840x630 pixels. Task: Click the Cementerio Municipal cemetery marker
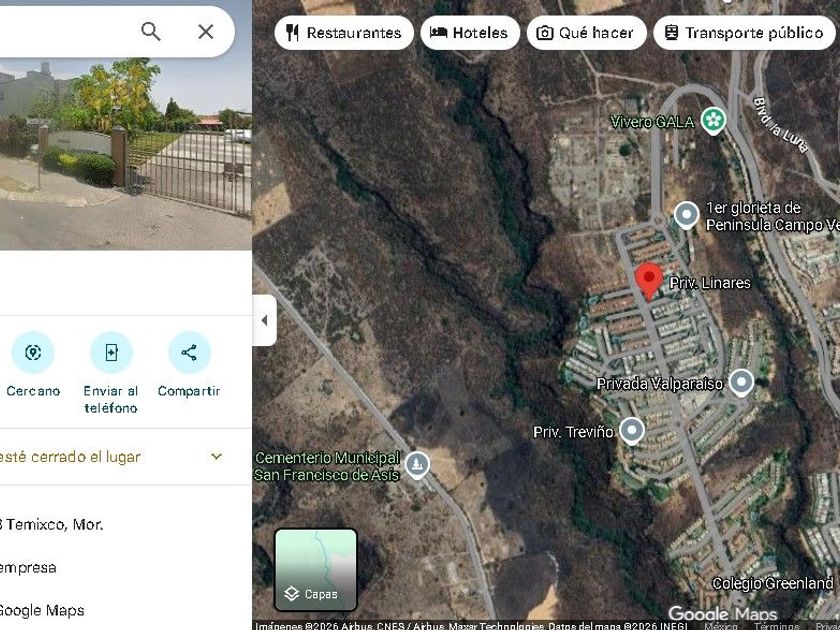tap(417, 465)
